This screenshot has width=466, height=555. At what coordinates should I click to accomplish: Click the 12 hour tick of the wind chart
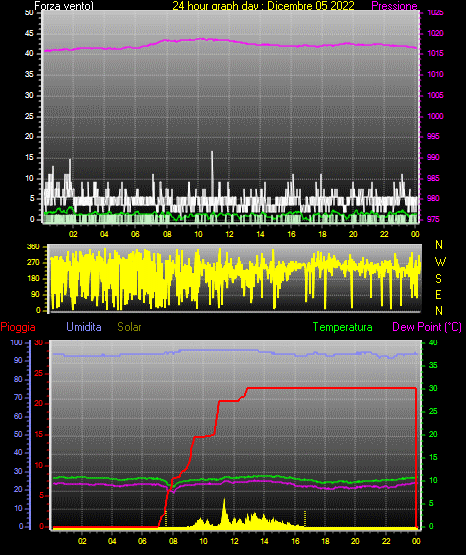[229, 234]
